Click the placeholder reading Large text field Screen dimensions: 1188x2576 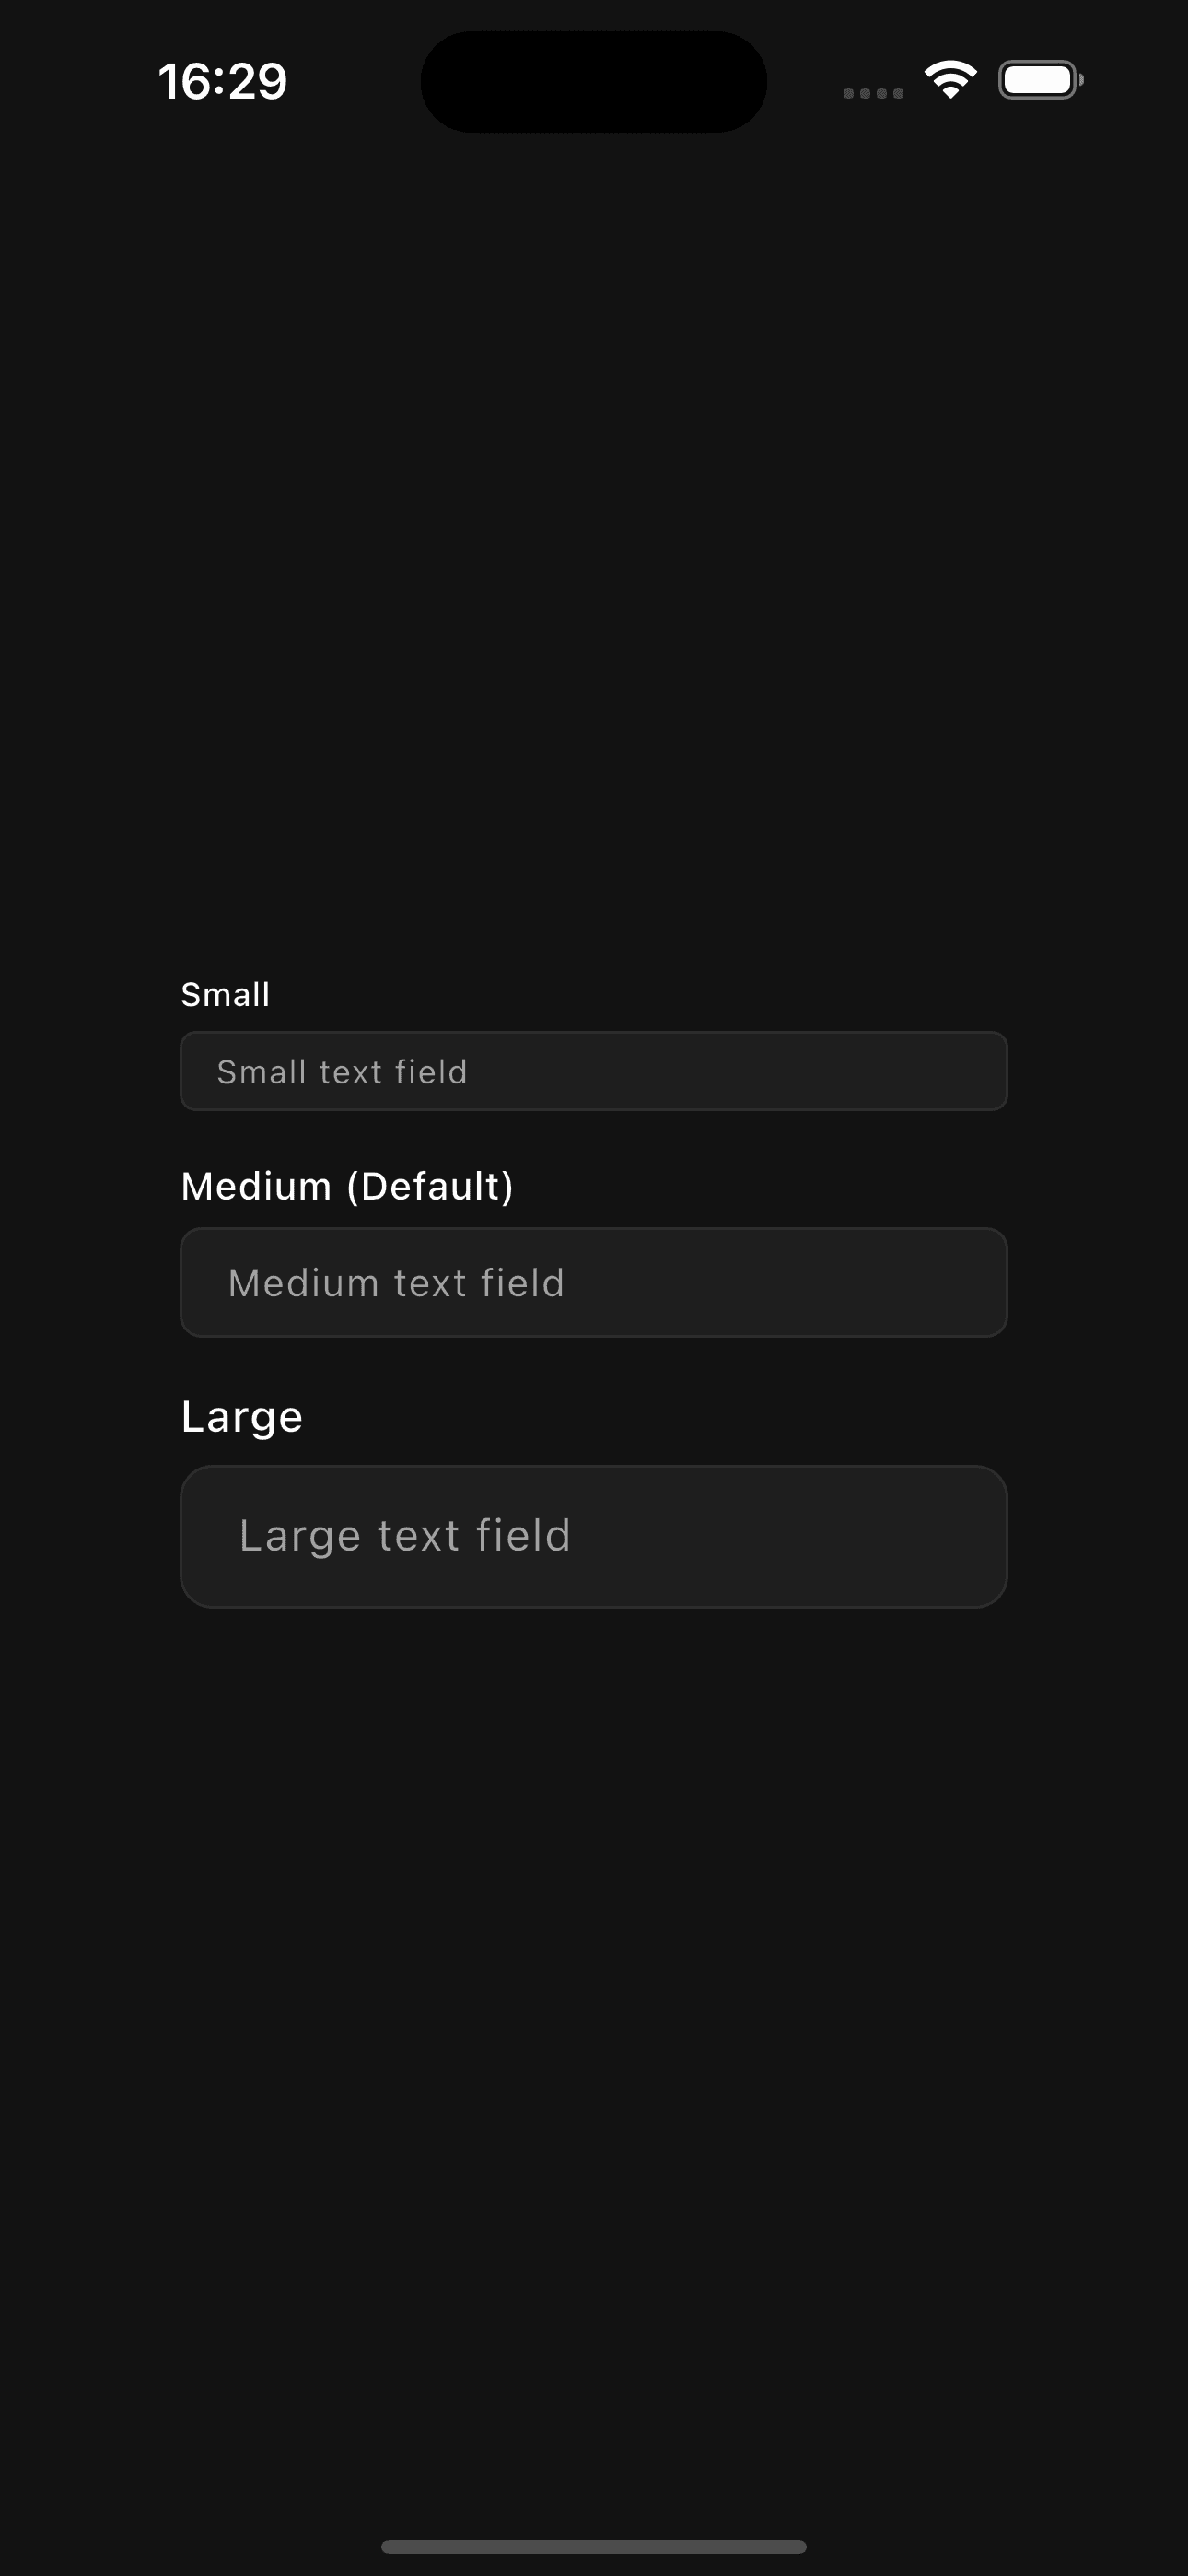pyautogui.click(x=404, y=1535)
